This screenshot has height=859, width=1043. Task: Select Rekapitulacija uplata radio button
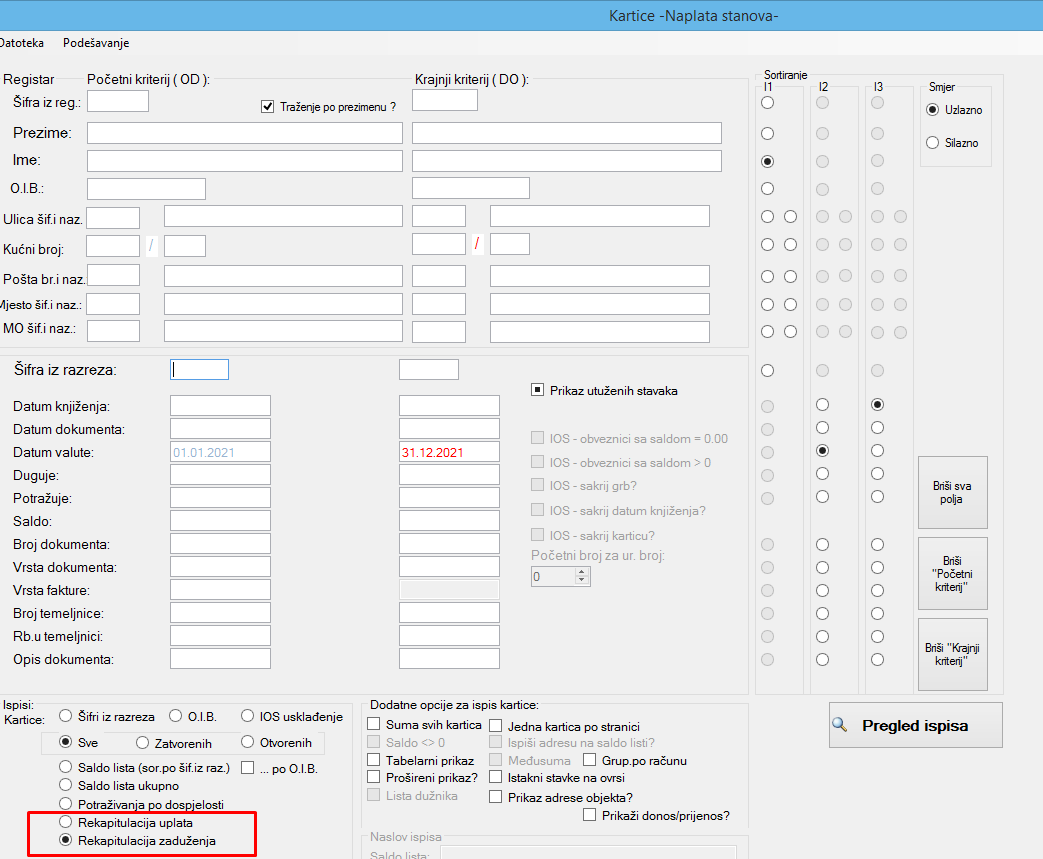(x=67, y=823)
